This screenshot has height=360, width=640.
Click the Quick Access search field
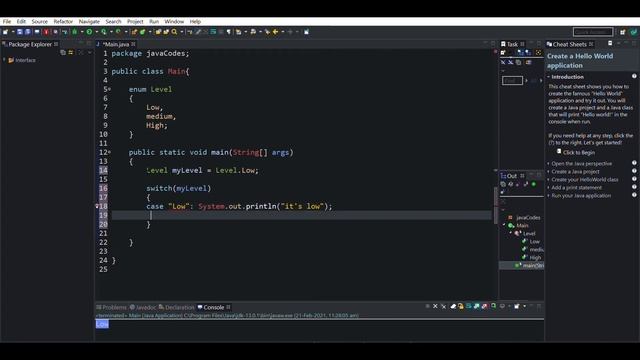point(593,31)
